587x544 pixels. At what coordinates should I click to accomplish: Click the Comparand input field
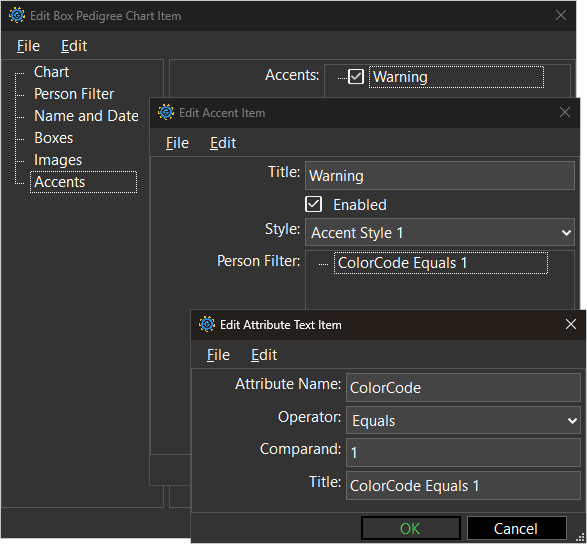point(463,453)
